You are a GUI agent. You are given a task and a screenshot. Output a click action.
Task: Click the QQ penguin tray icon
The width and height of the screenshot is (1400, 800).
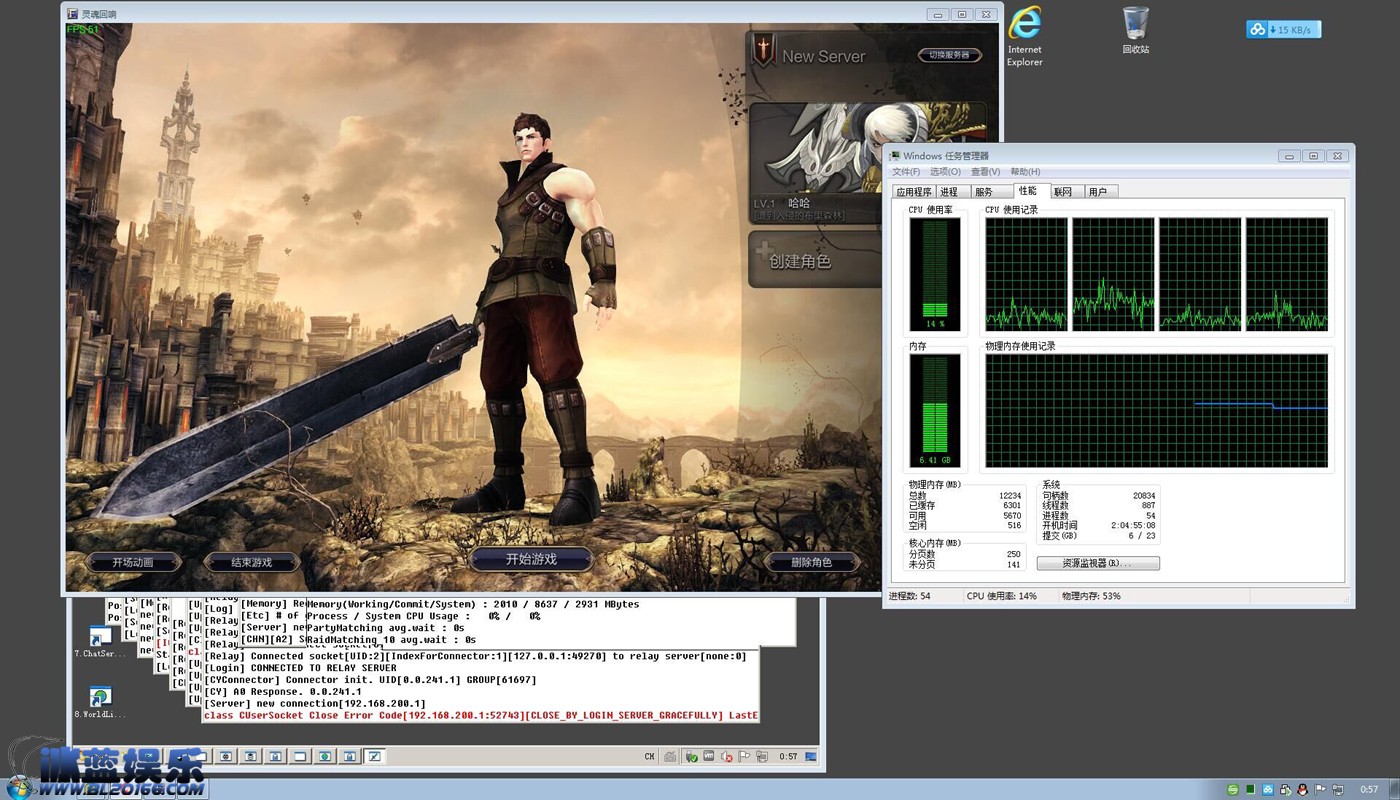tap(1302, 789)
